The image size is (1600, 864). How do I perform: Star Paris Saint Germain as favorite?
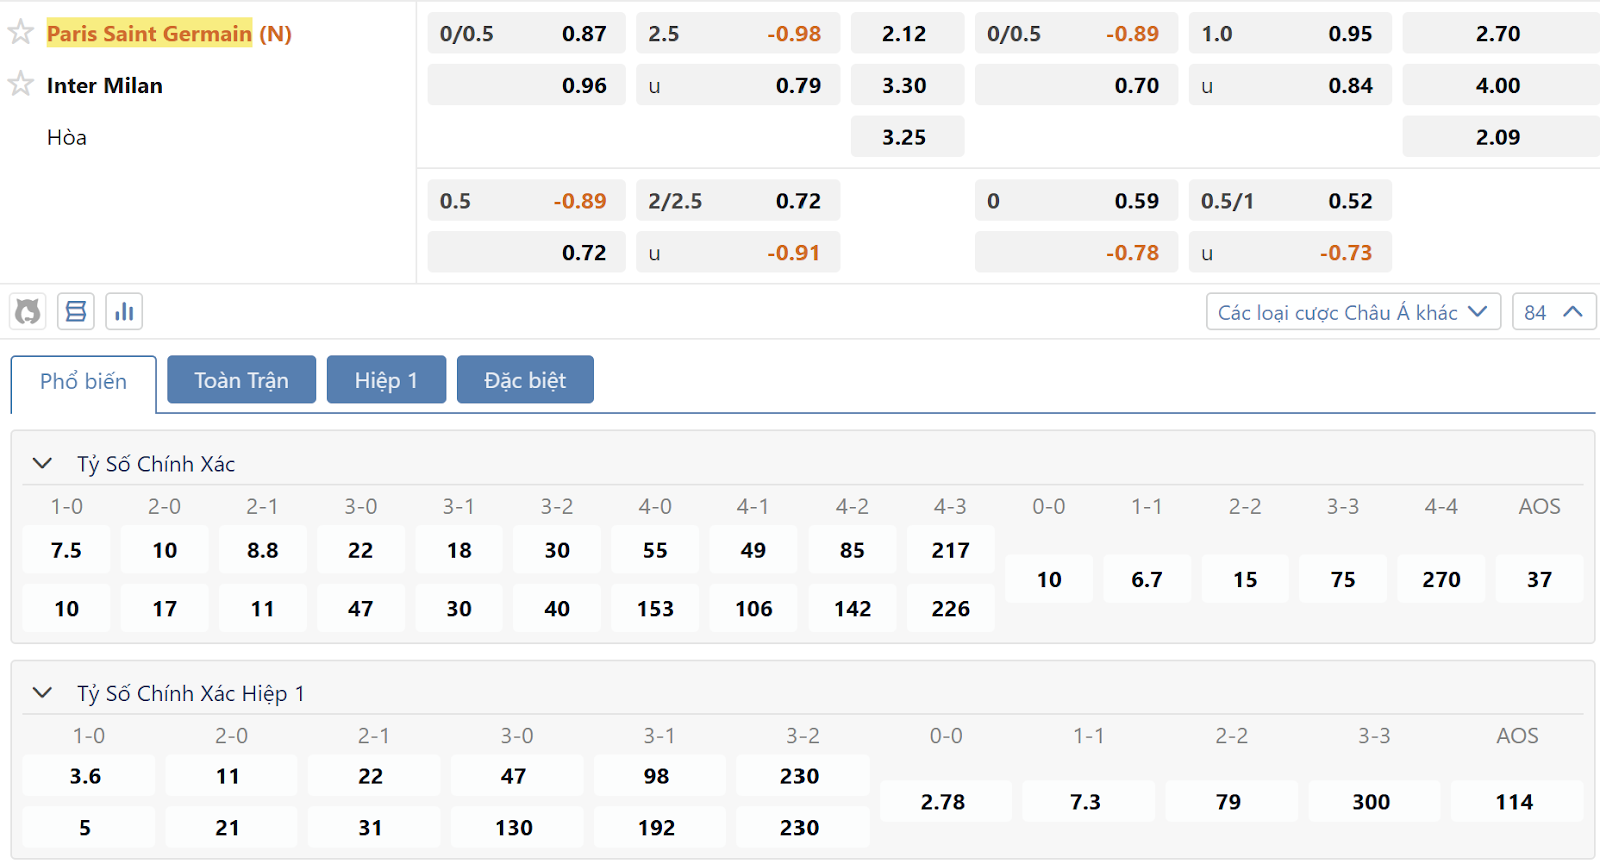tap(21, 32)
